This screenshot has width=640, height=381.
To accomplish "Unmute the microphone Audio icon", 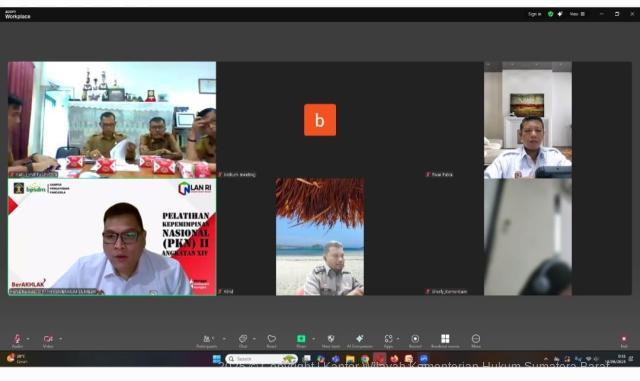I will point(17,339).
